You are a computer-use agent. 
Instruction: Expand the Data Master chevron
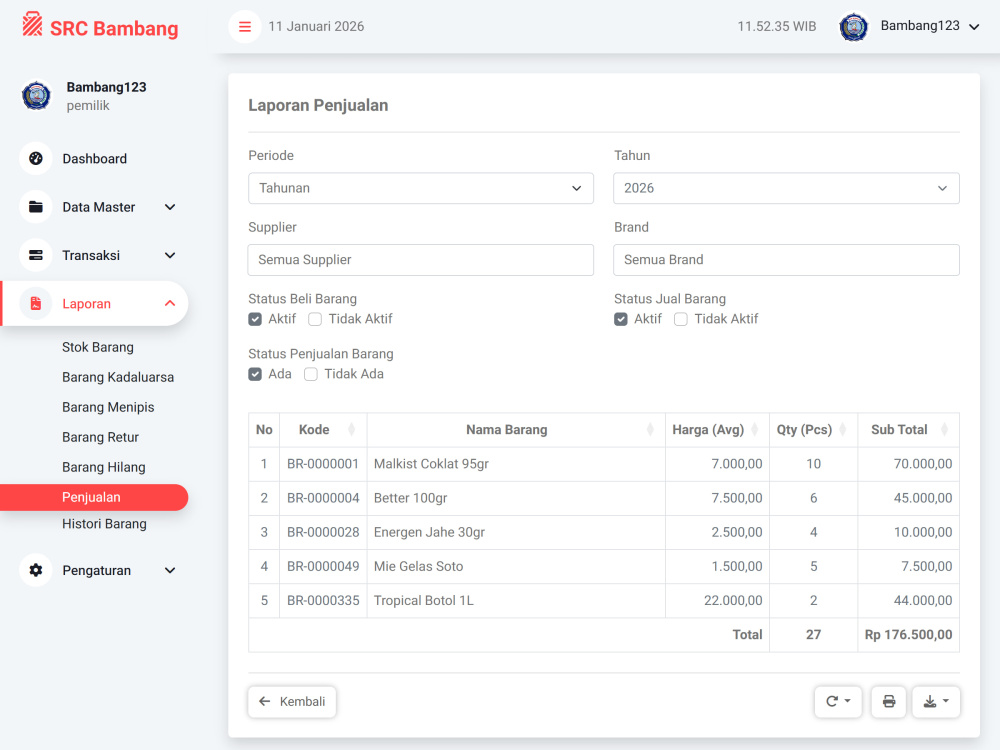click(170, 207)
